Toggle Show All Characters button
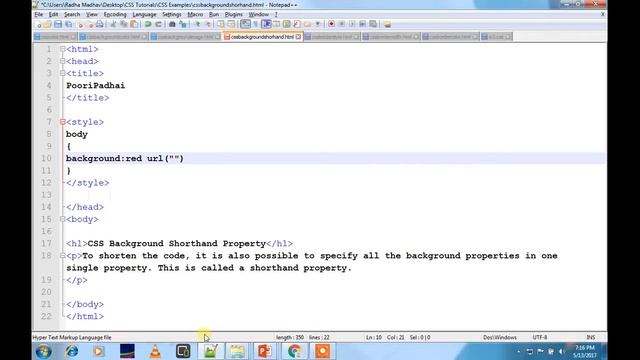 [256, 24]
